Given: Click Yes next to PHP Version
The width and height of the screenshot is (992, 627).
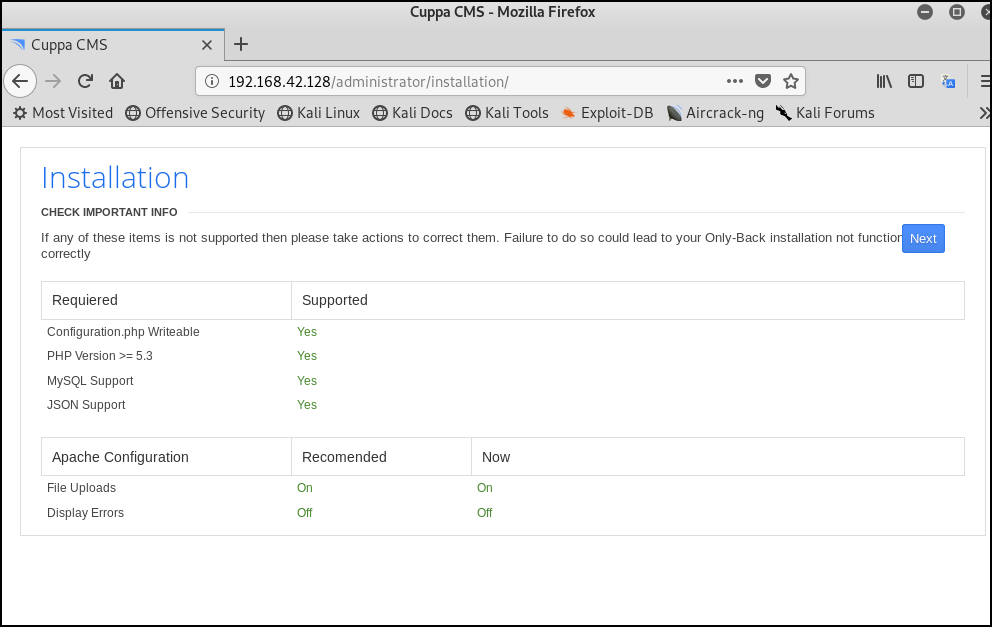Looking at the screenshot, I should tap(307, 356).
